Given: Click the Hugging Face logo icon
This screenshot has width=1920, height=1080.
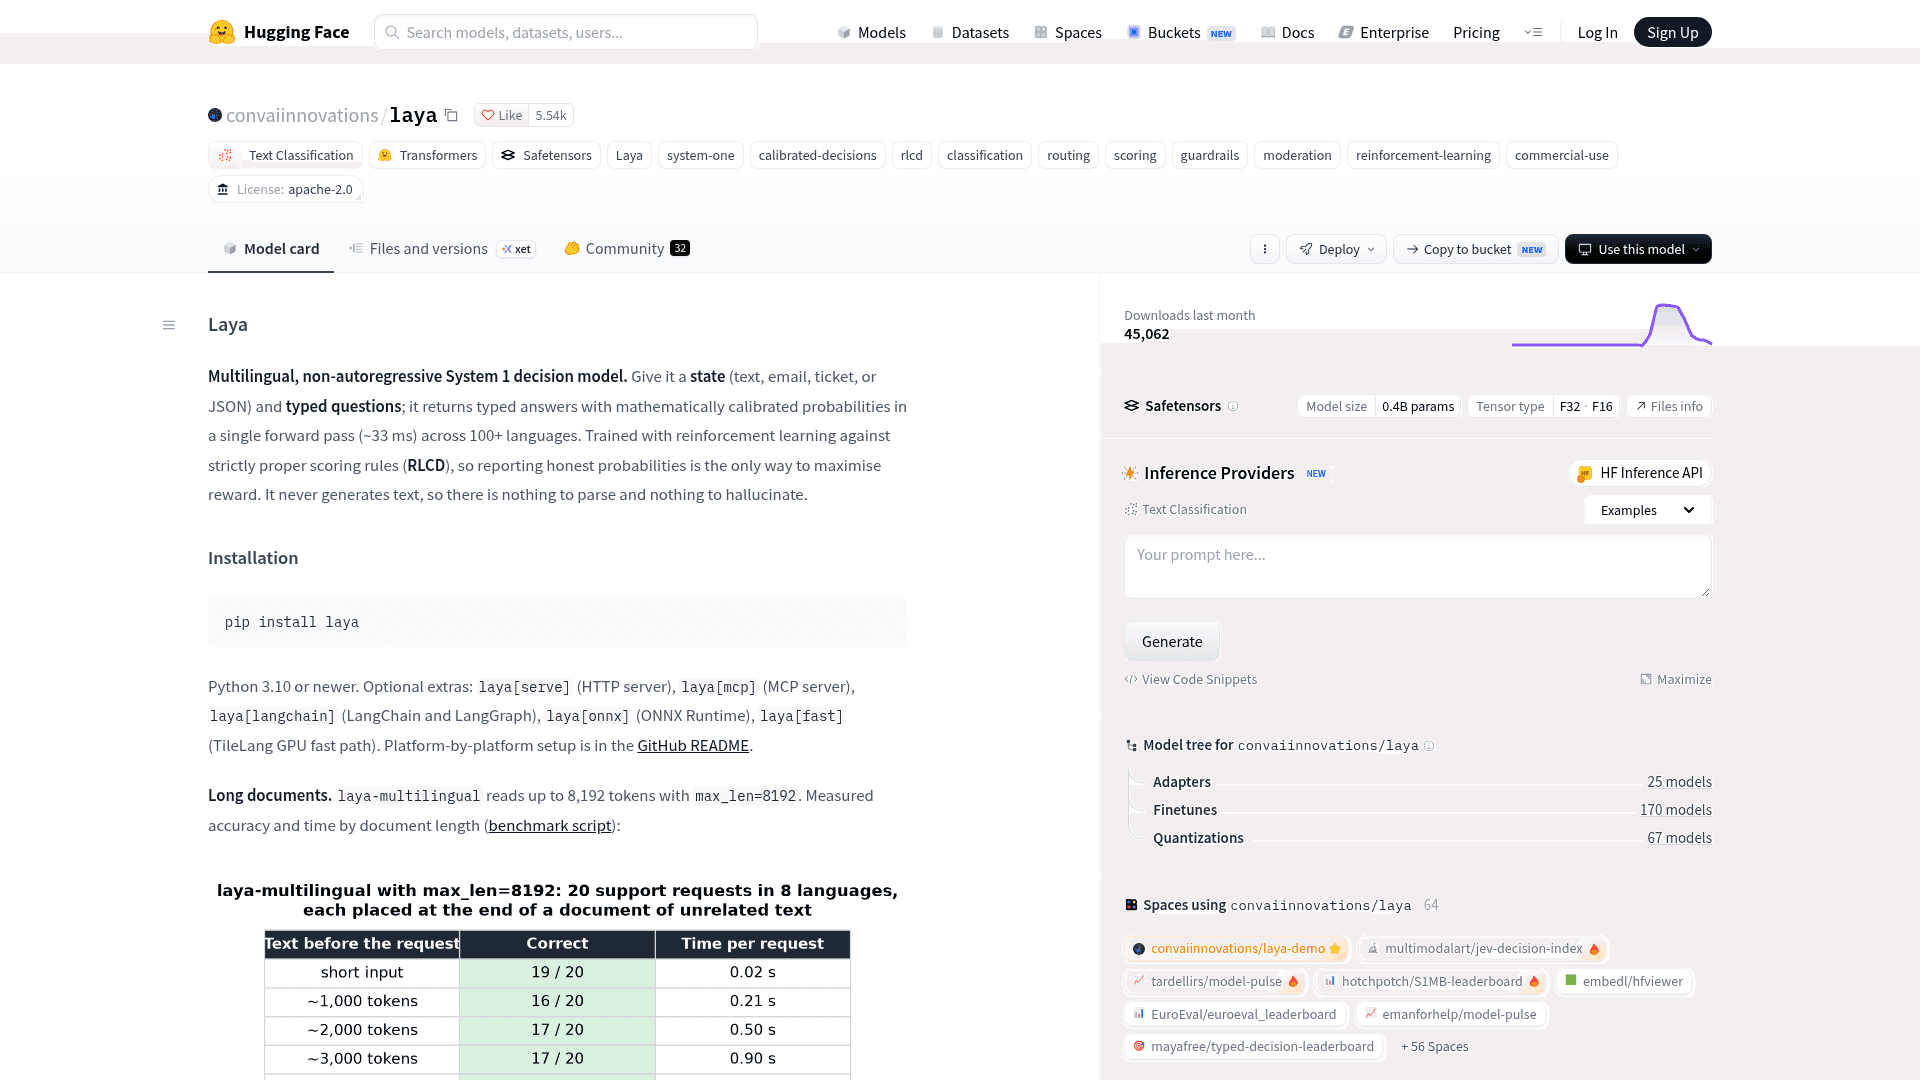Looking at the screenshot, I should [x=222, y=32].
